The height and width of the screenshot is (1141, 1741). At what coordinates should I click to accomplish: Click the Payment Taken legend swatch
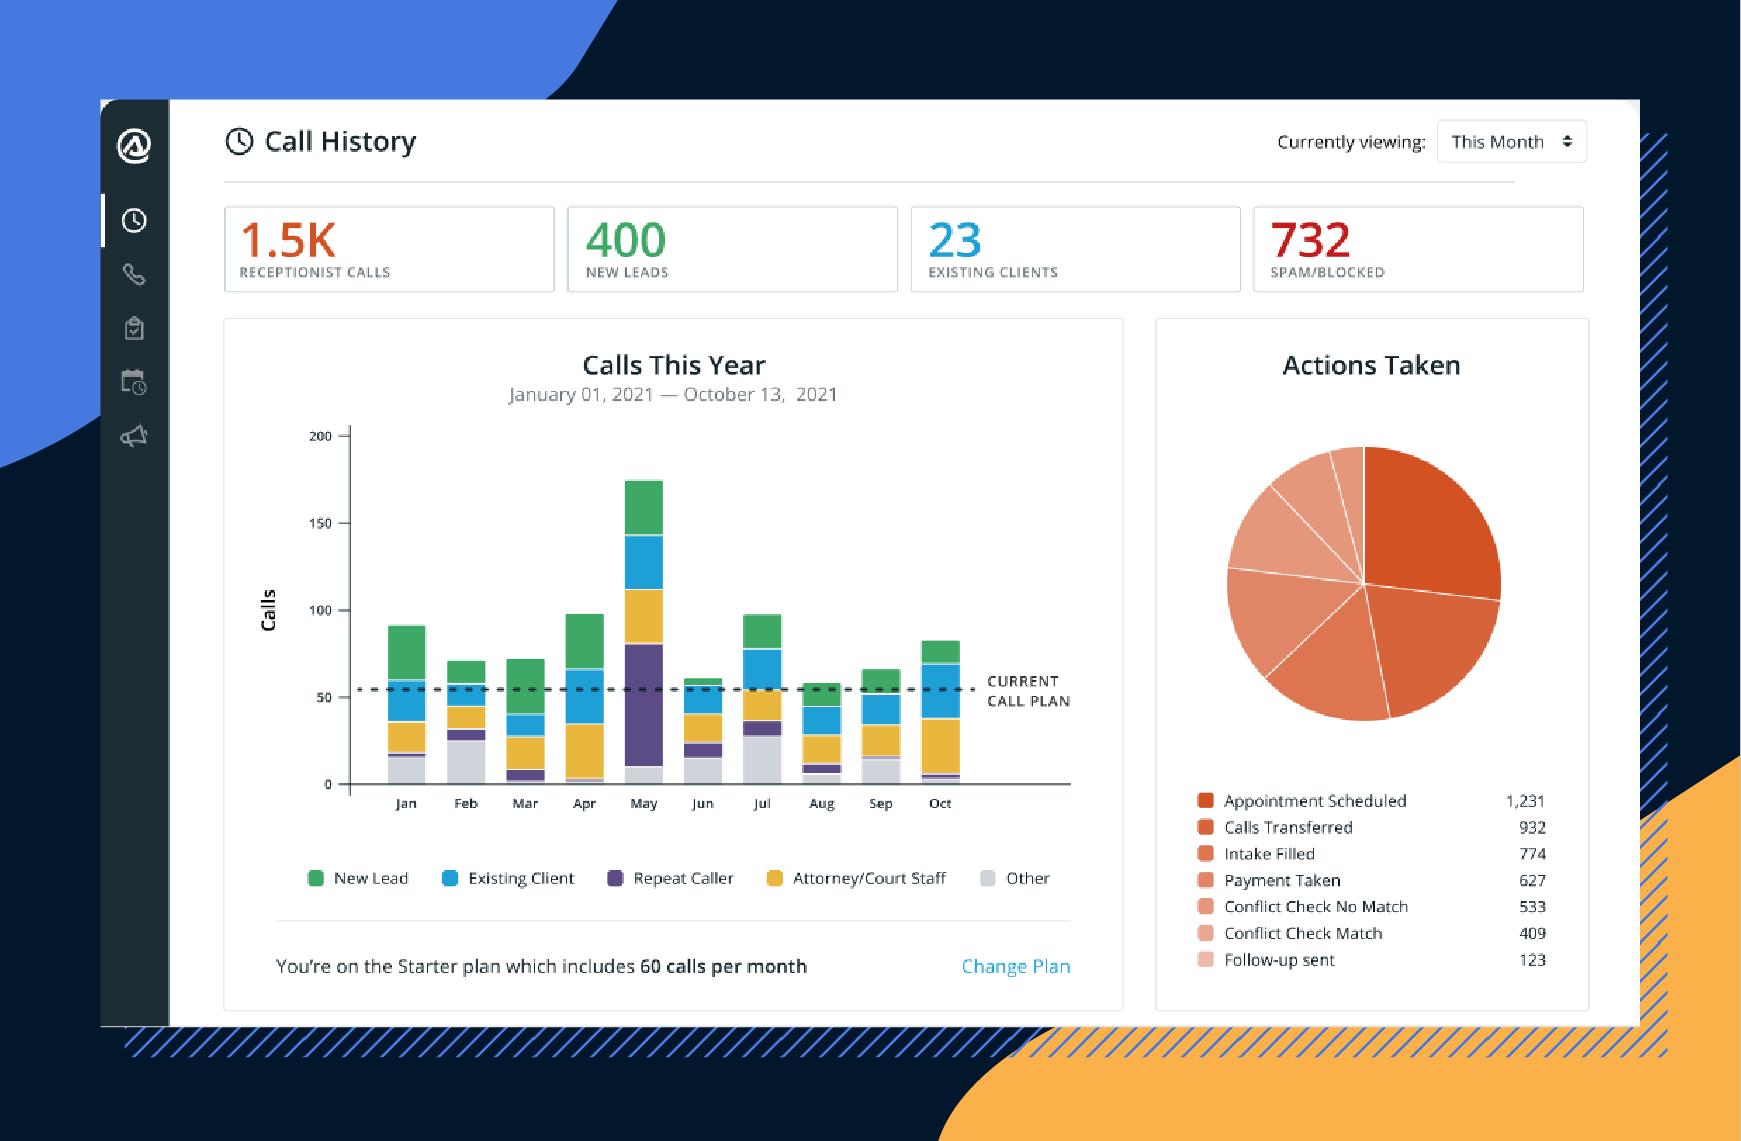(1205, 880)
